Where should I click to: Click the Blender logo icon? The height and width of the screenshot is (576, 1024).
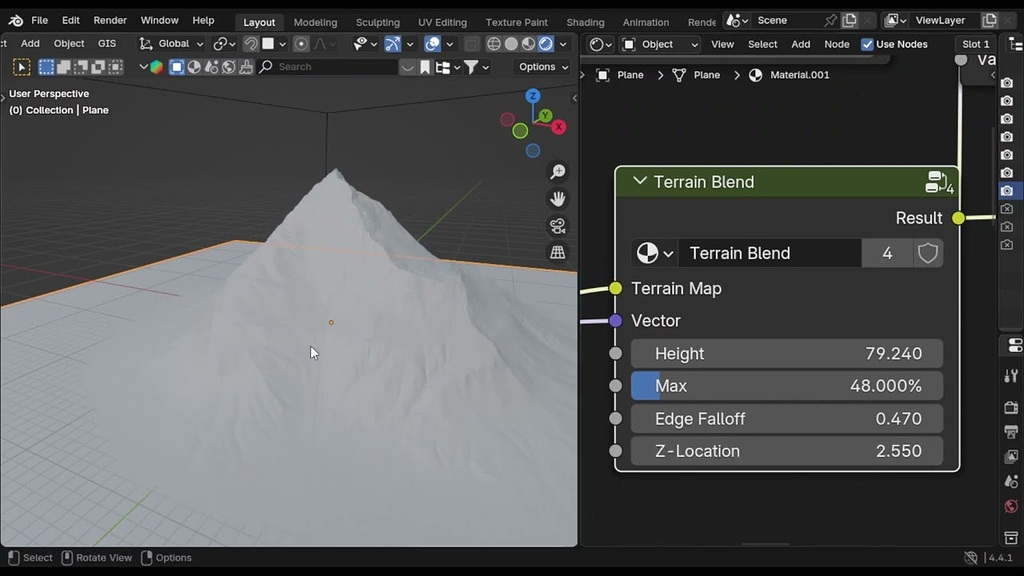15,21
